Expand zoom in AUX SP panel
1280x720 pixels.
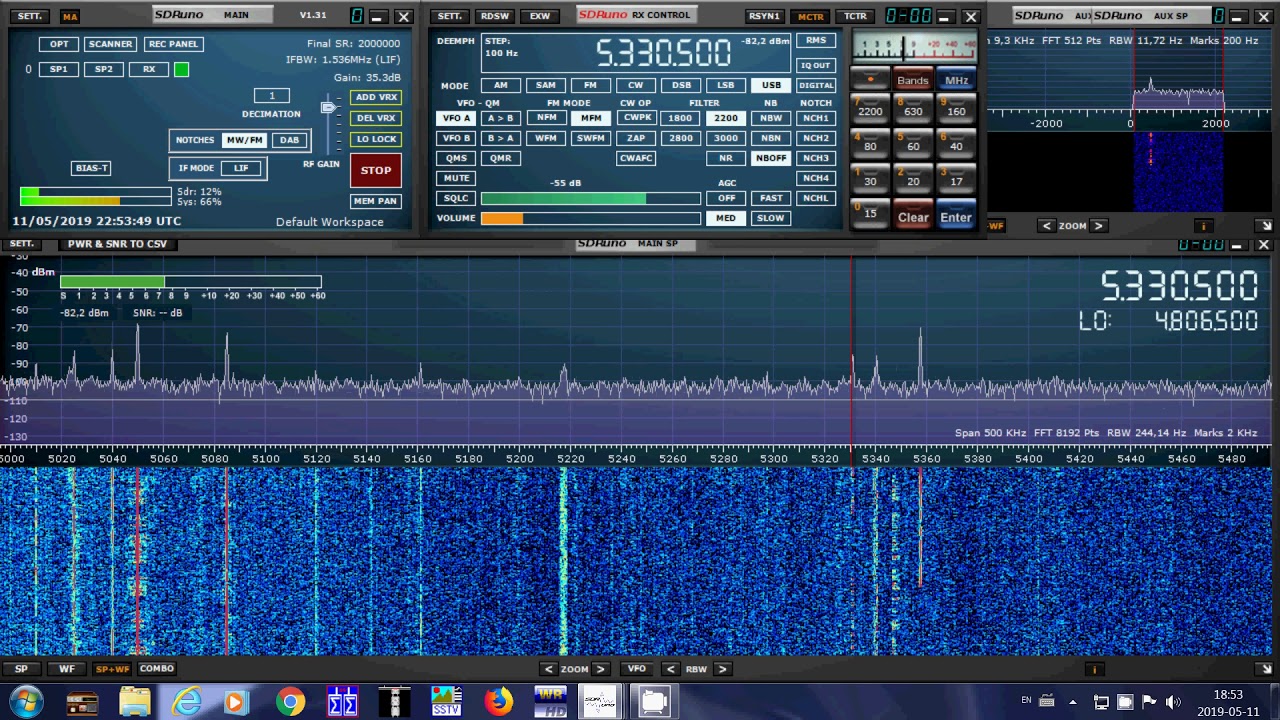pos(1098,226)
